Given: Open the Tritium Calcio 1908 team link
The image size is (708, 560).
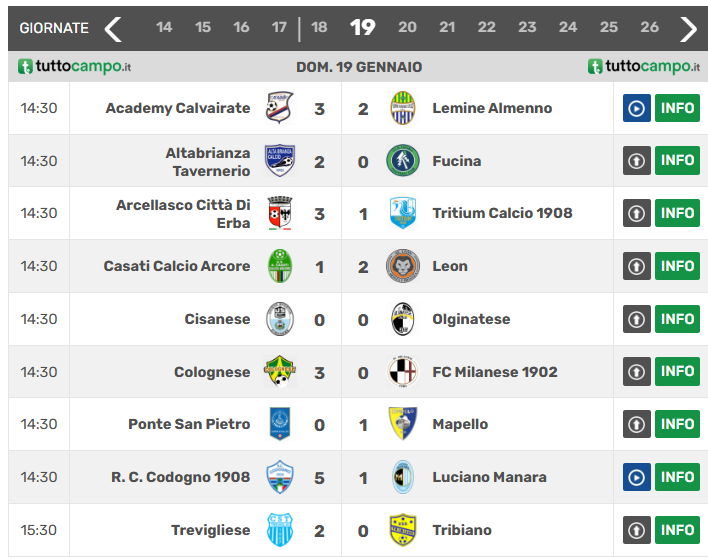Looking at the screenshot, I should click(x=502, y=213).
